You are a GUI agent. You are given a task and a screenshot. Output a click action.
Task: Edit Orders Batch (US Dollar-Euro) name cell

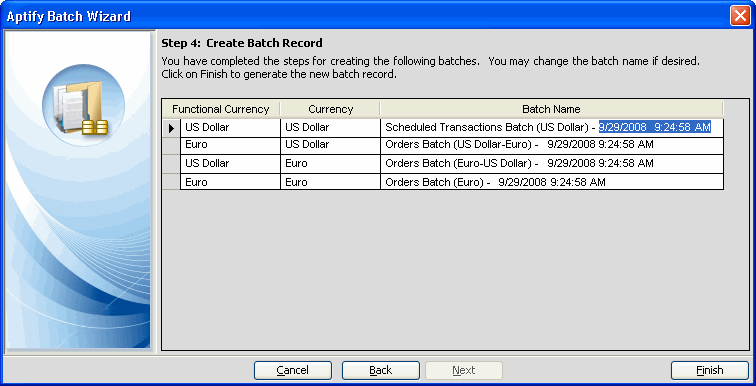552,146
